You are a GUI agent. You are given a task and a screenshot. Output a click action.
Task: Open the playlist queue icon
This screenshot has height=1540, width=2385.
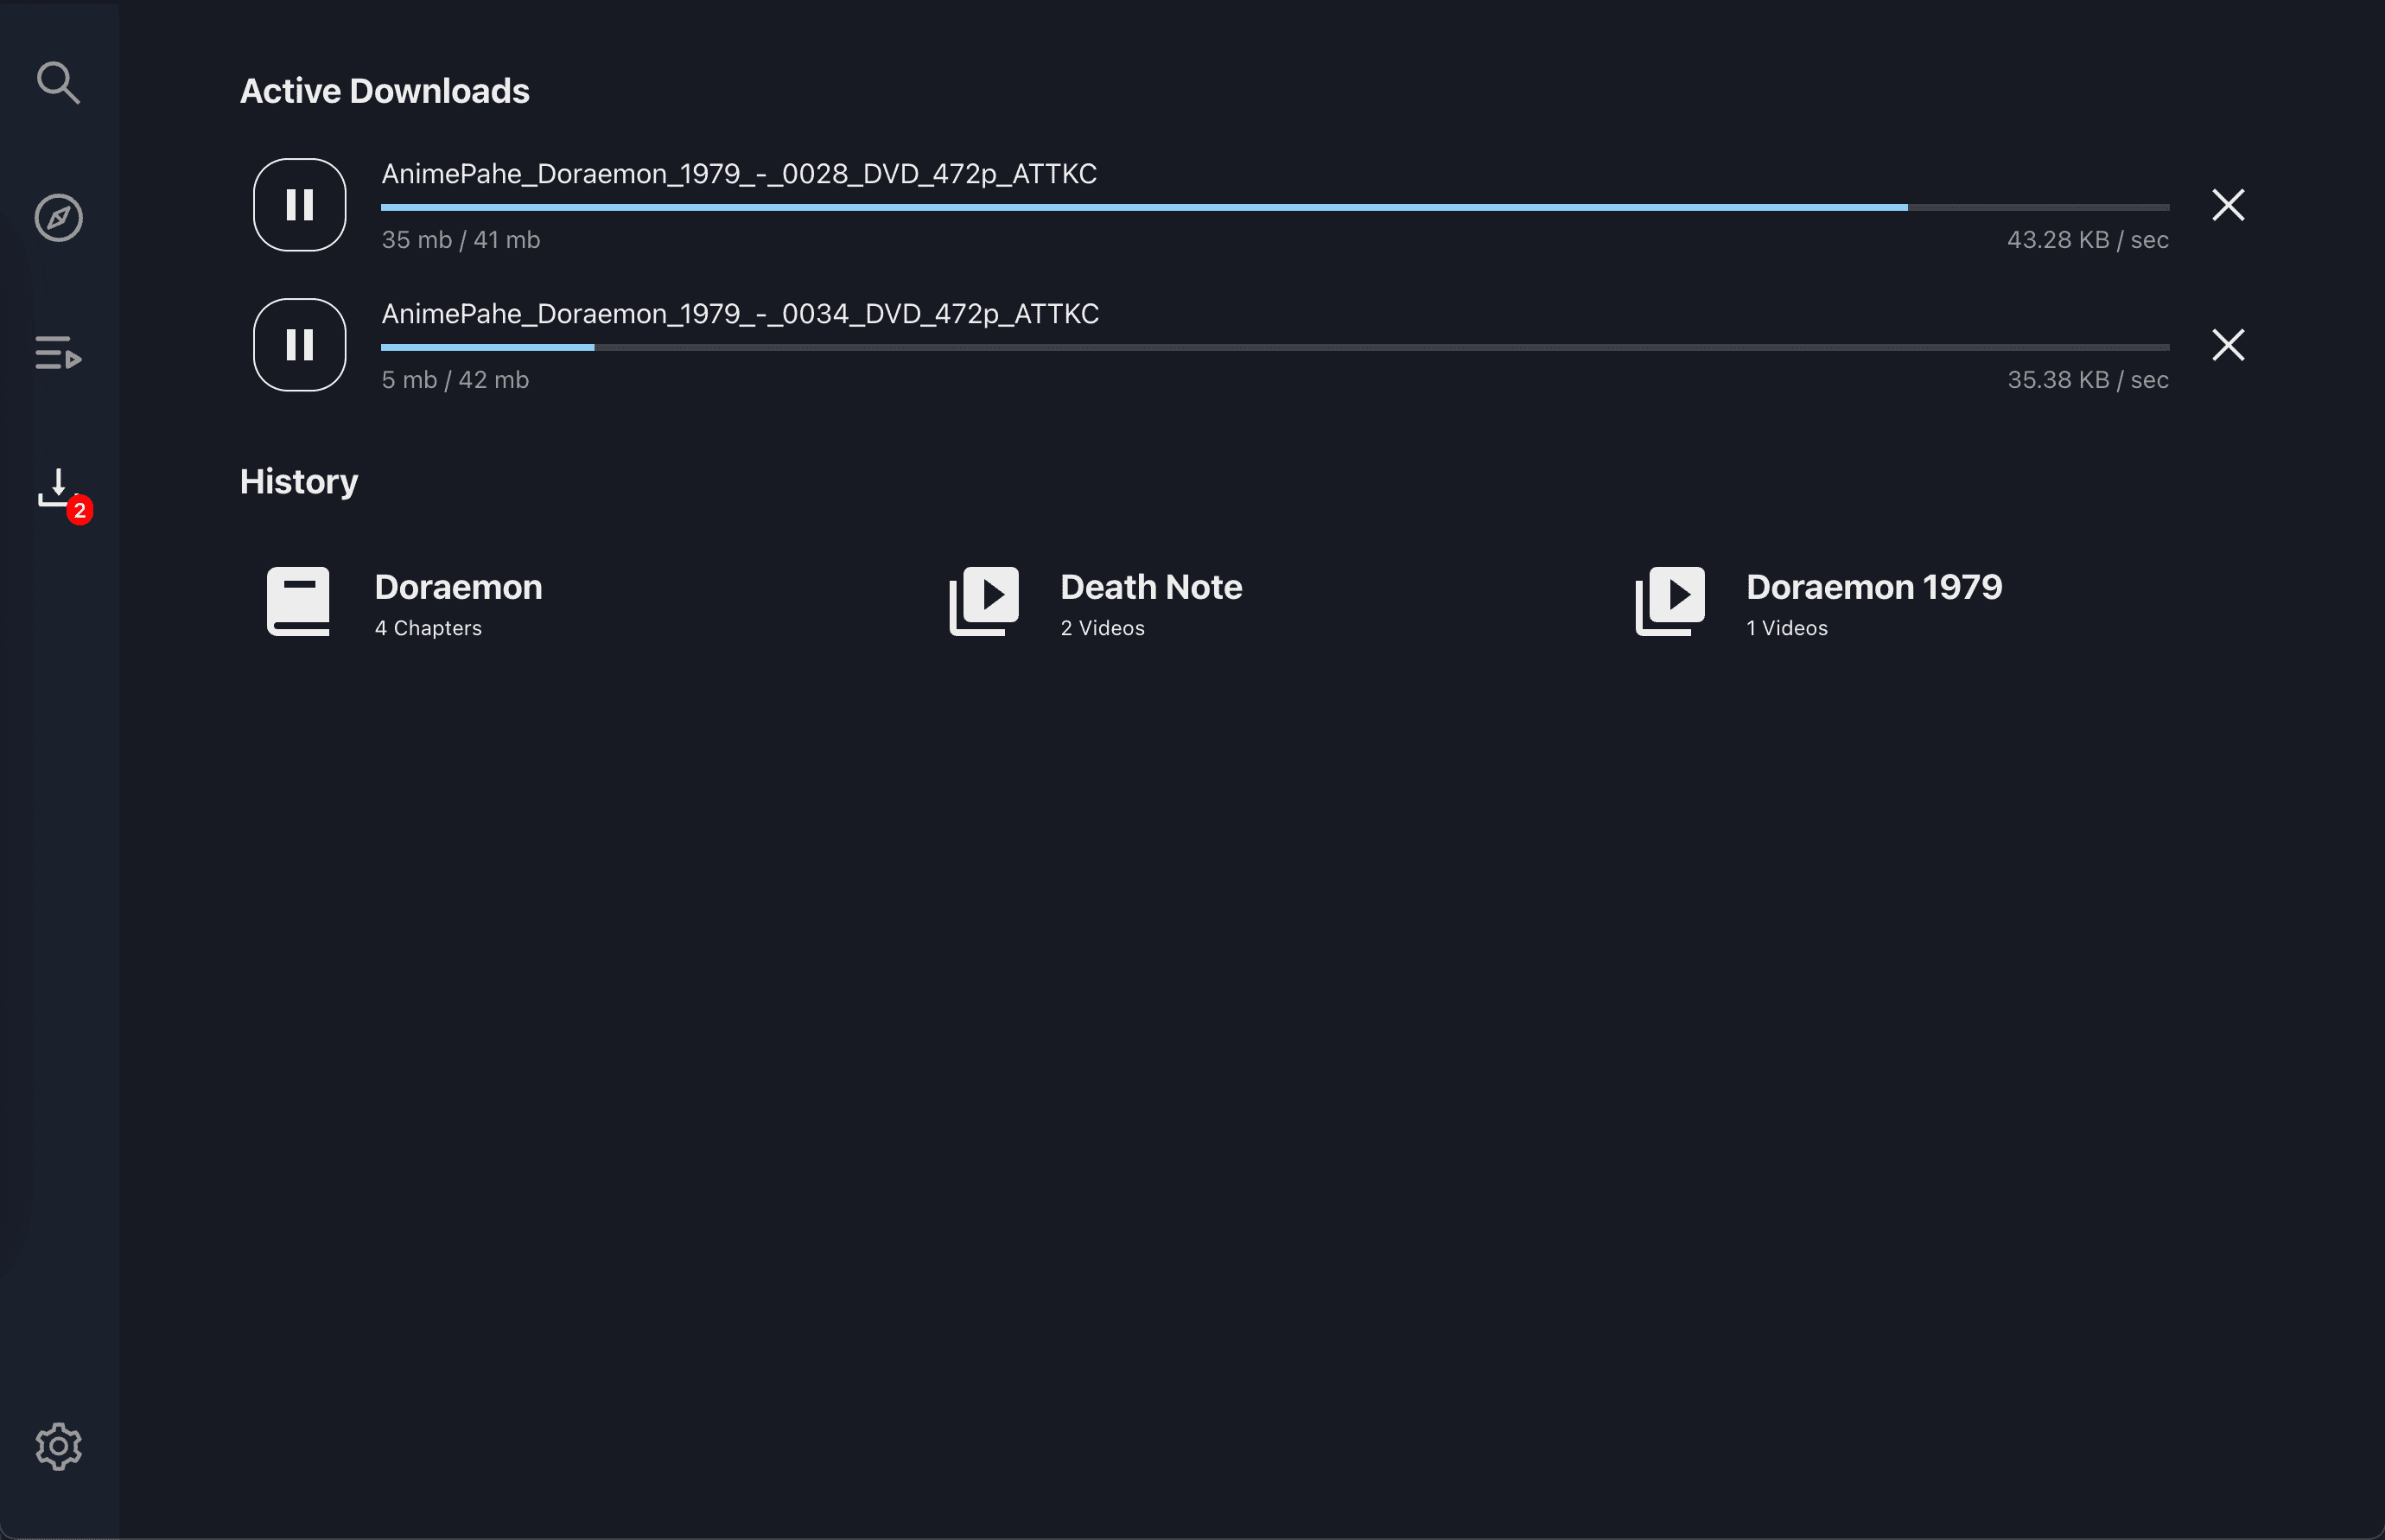coord(58,353)
